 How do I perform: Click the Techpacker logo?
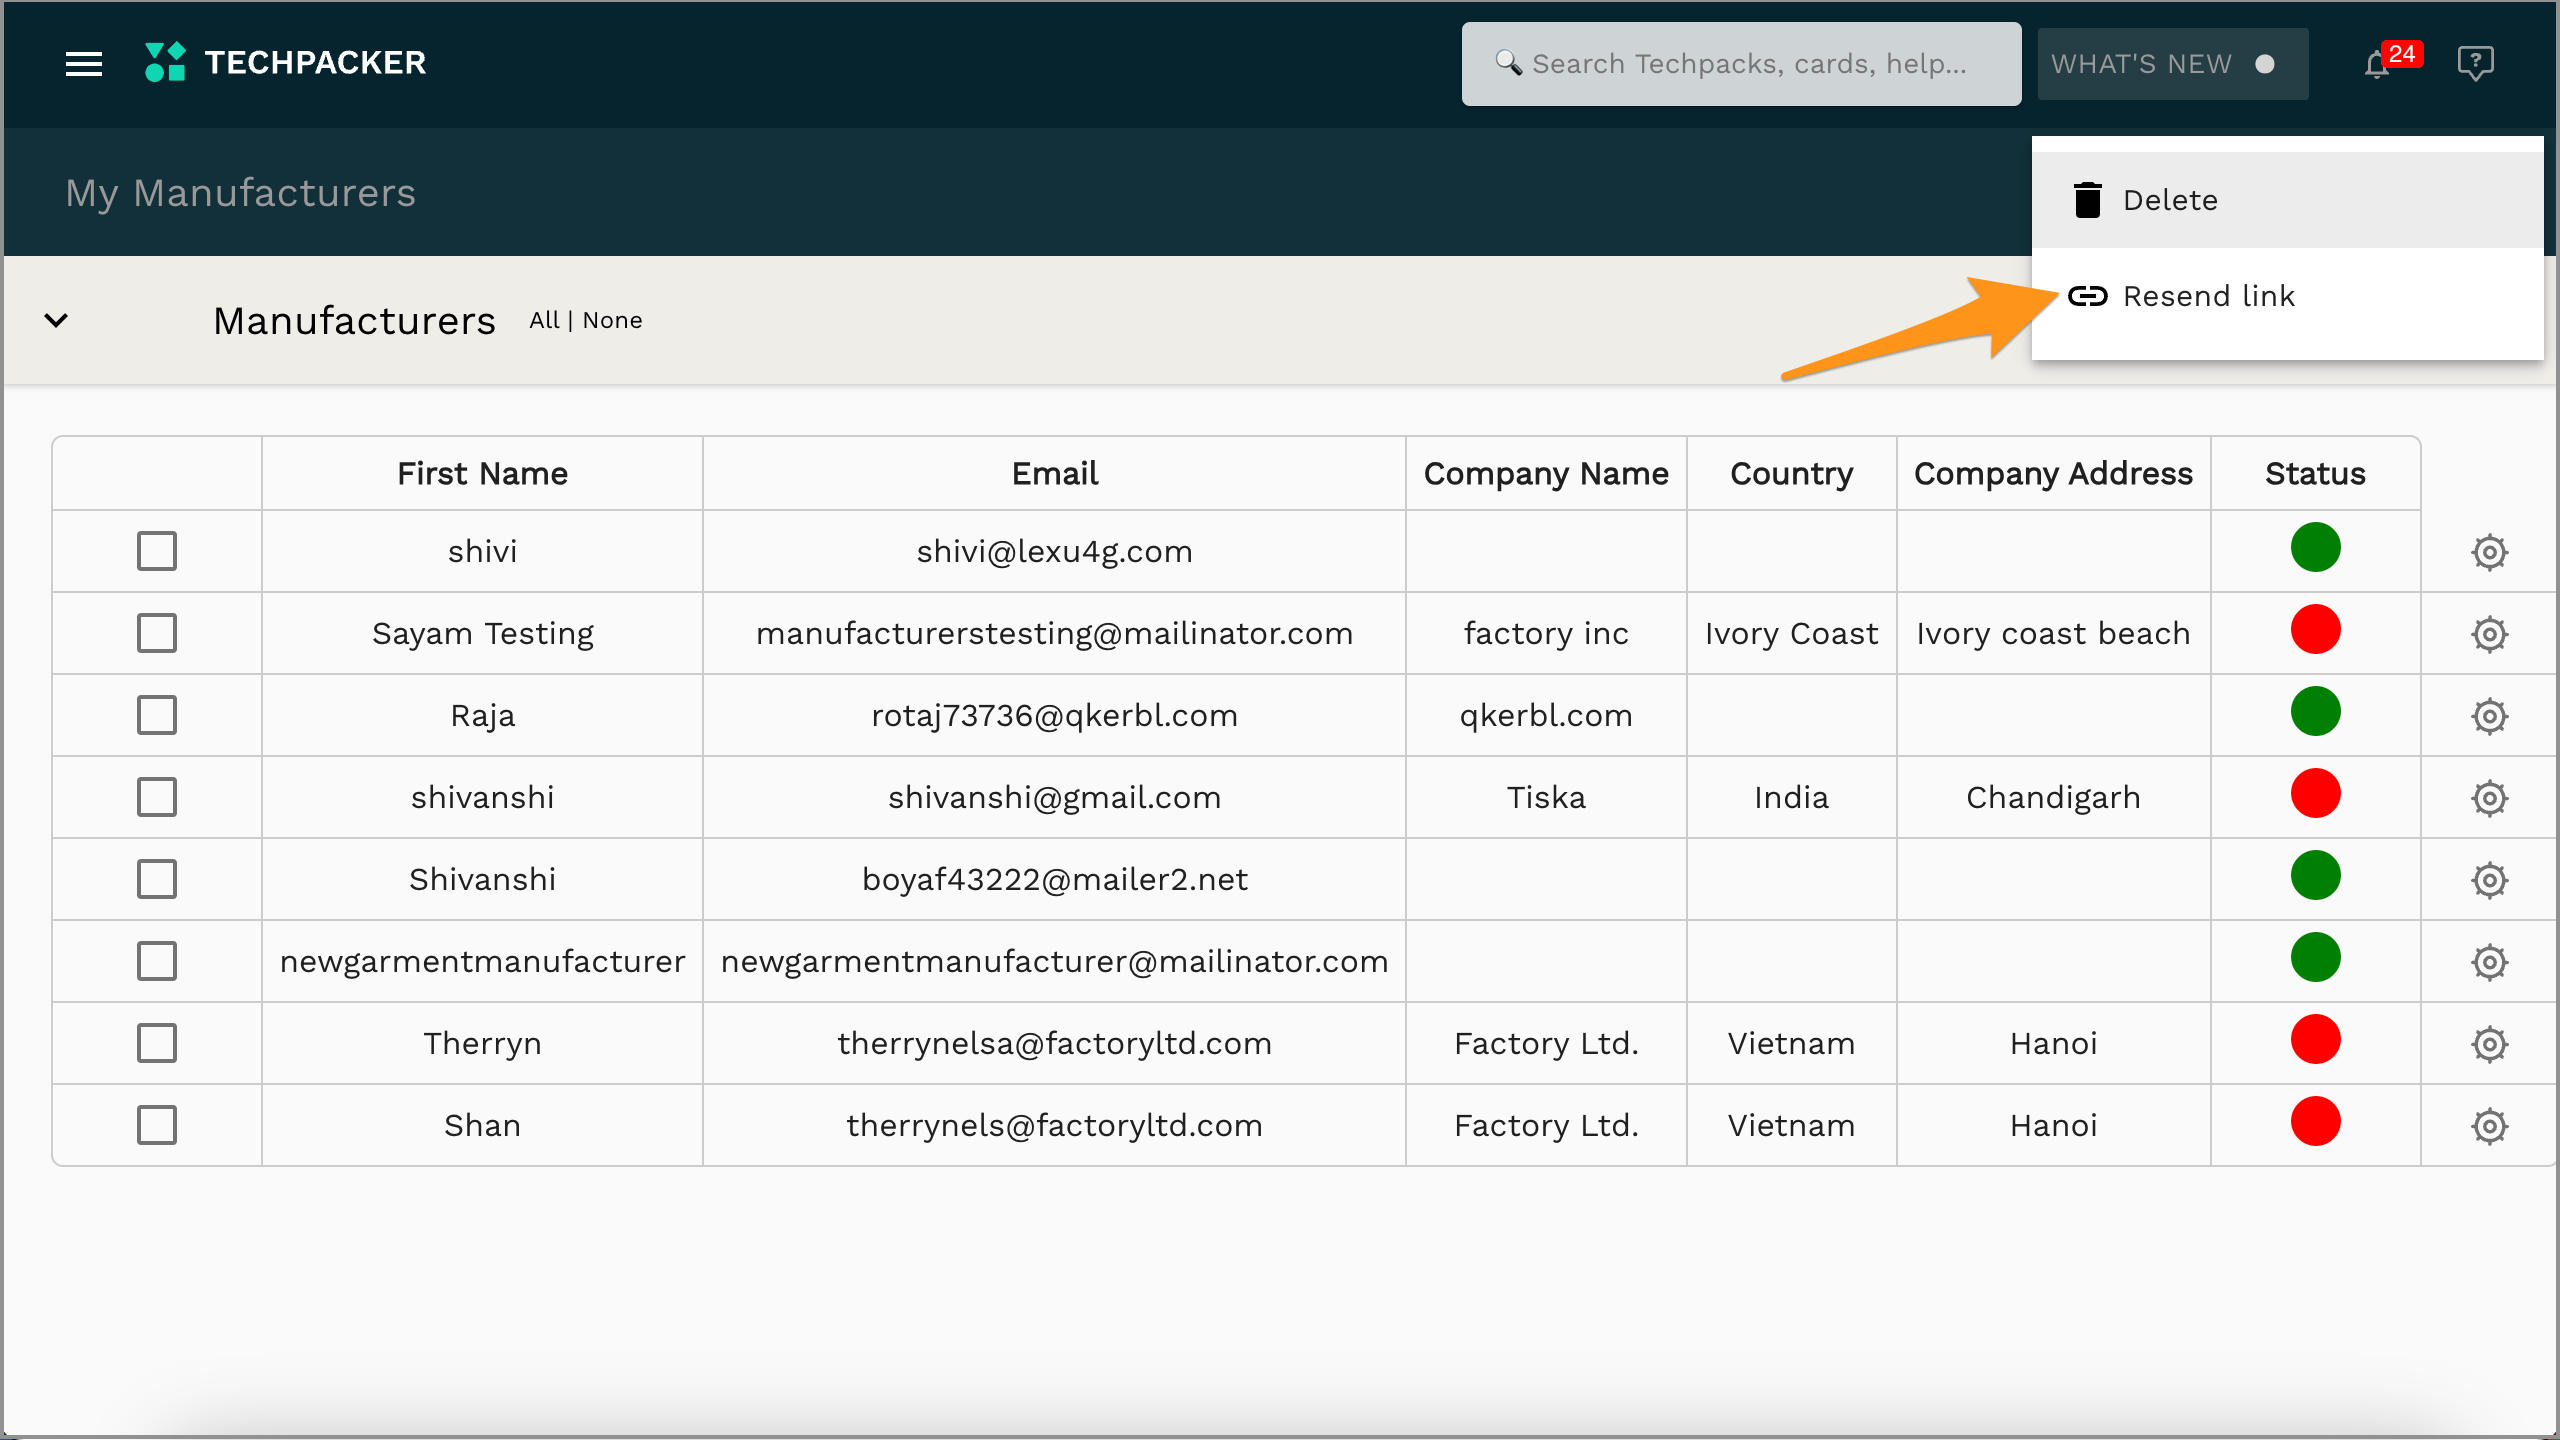pyautogui.click(x=285, y=62)
